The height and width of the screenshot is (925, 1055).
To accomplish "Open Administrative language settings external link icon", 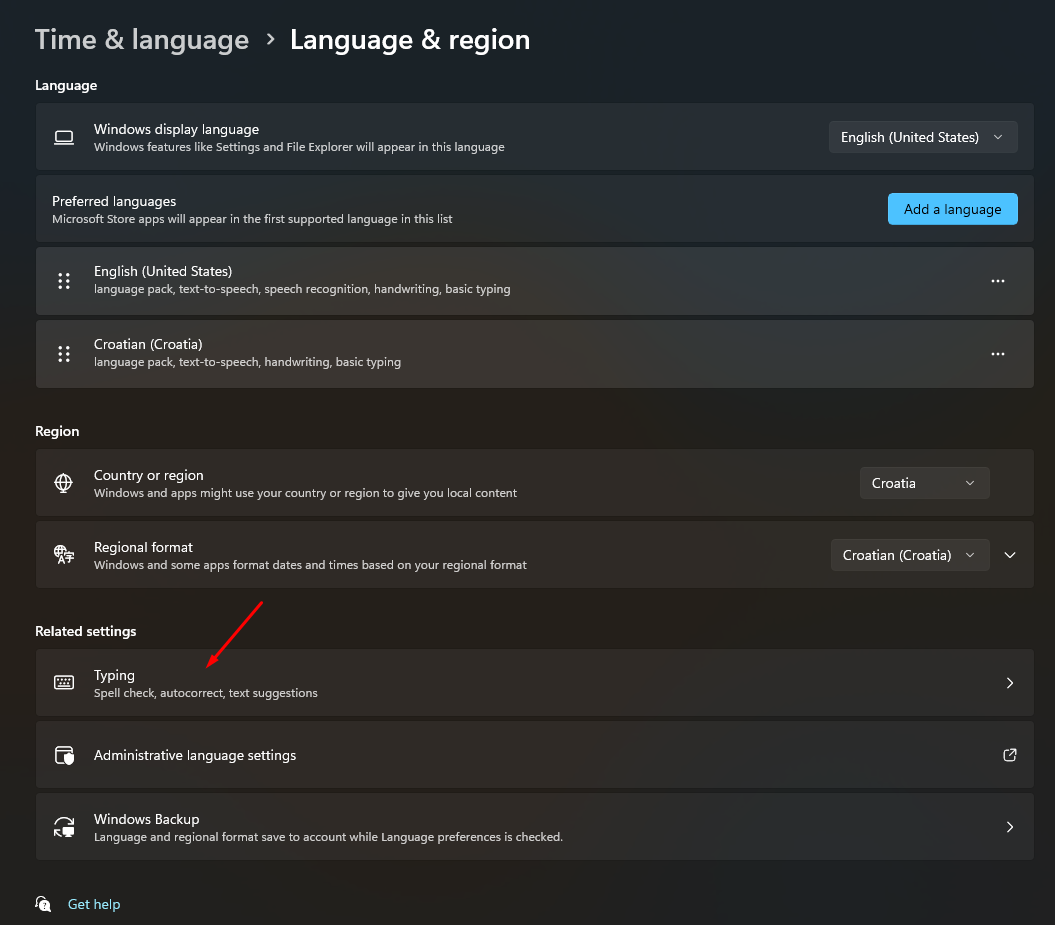I will click(x=1010, y=755).
